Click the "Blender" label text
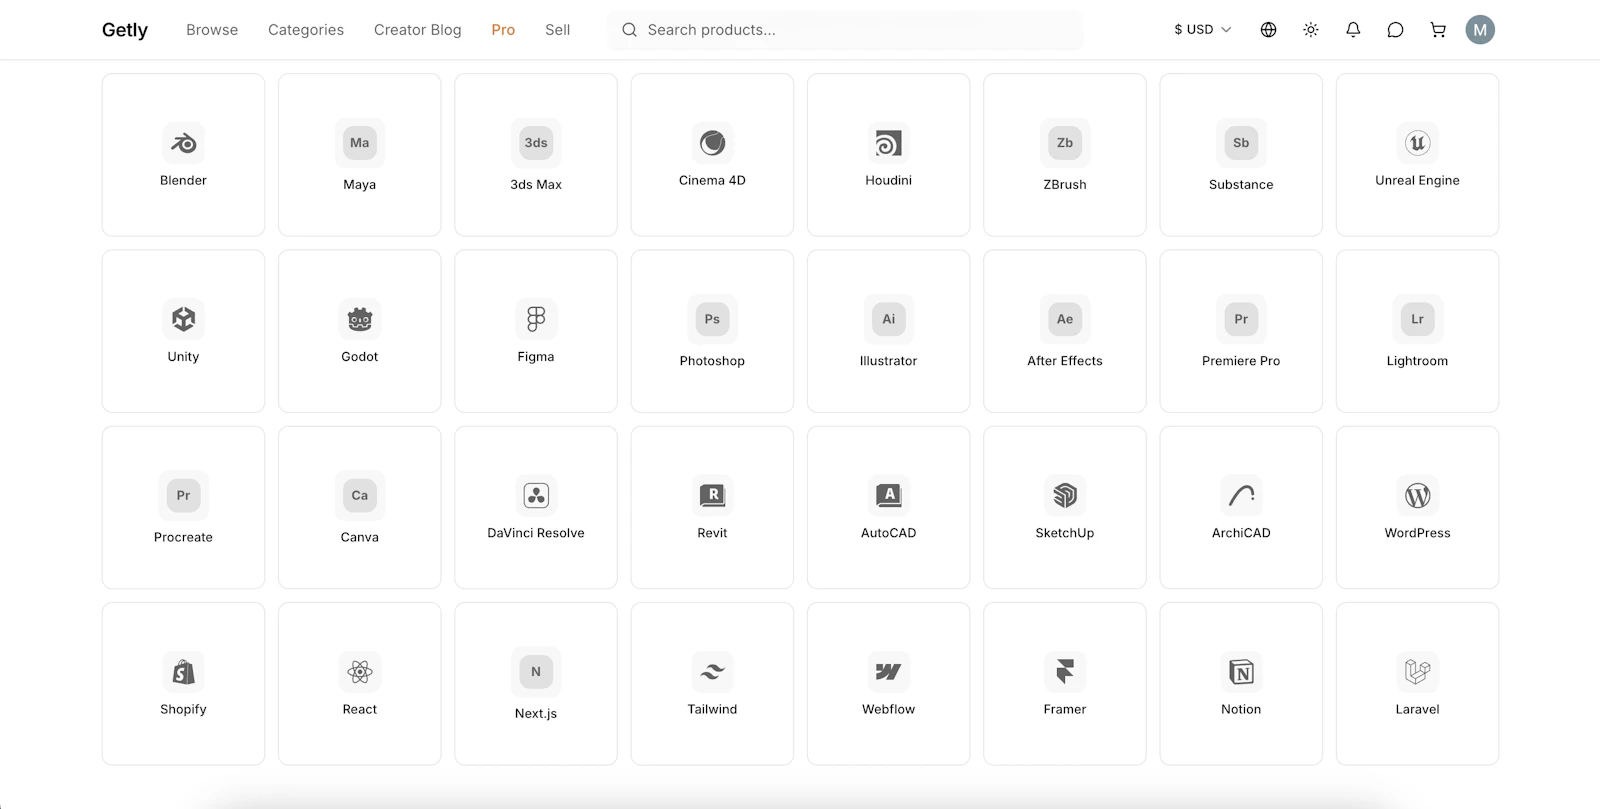The width and height of the screenshot is (1600, 809). coord(183,180)
